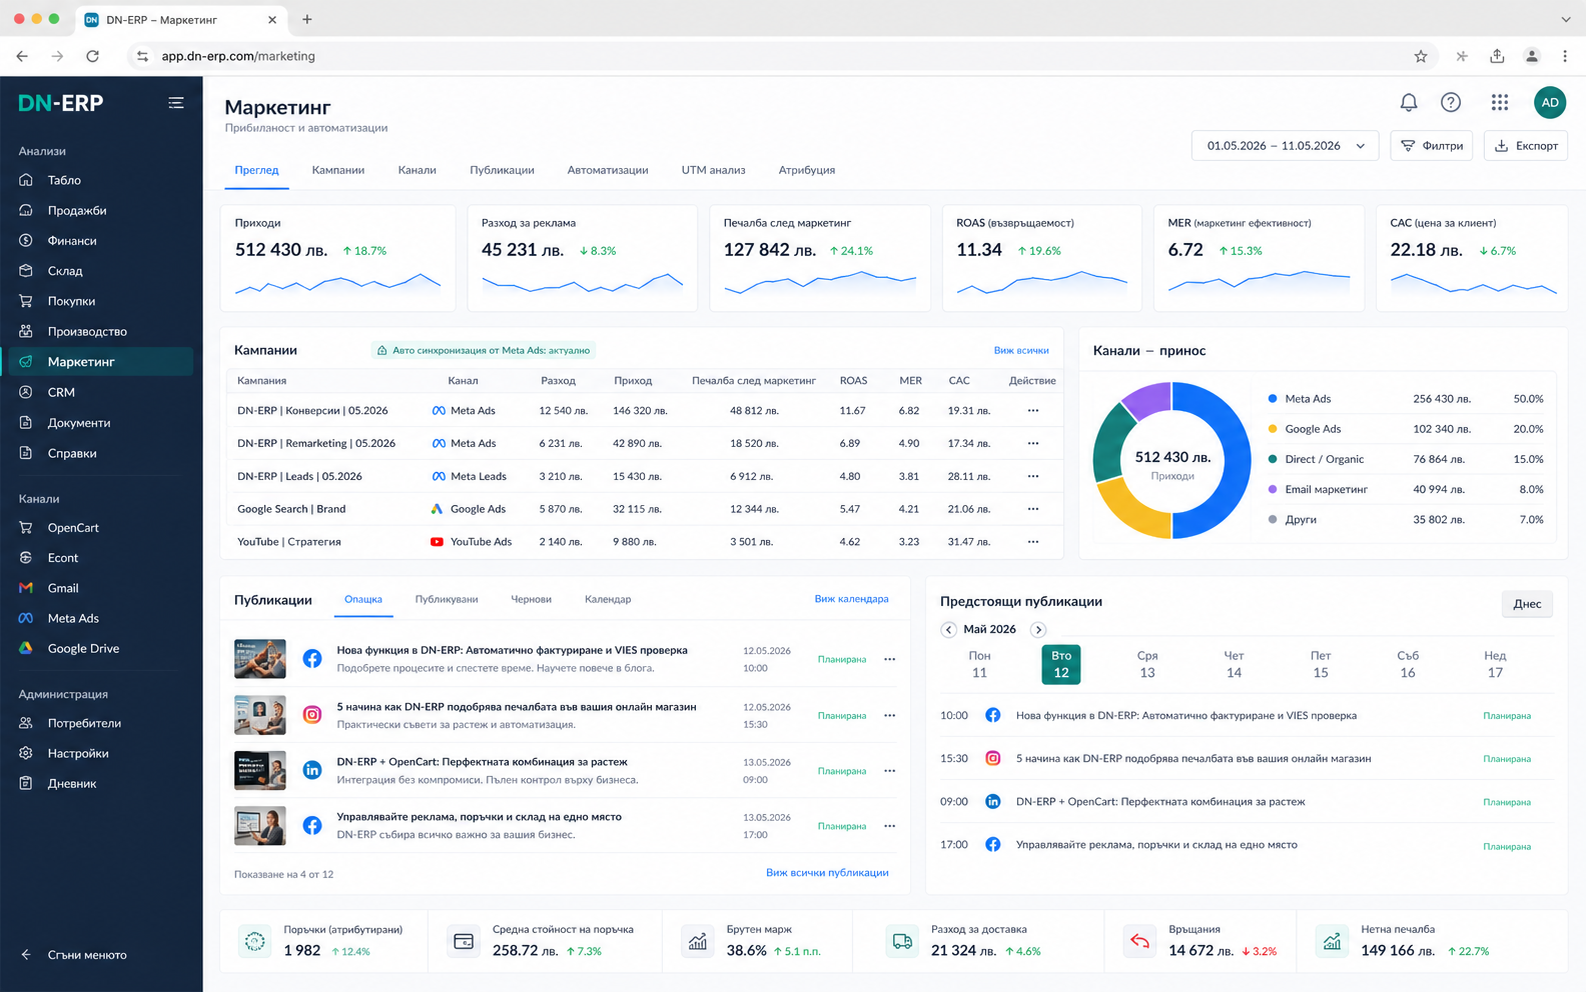Viewport: 1586px width, 992px height.
Task: Reload the page in the browser
Action: (93, 56)
